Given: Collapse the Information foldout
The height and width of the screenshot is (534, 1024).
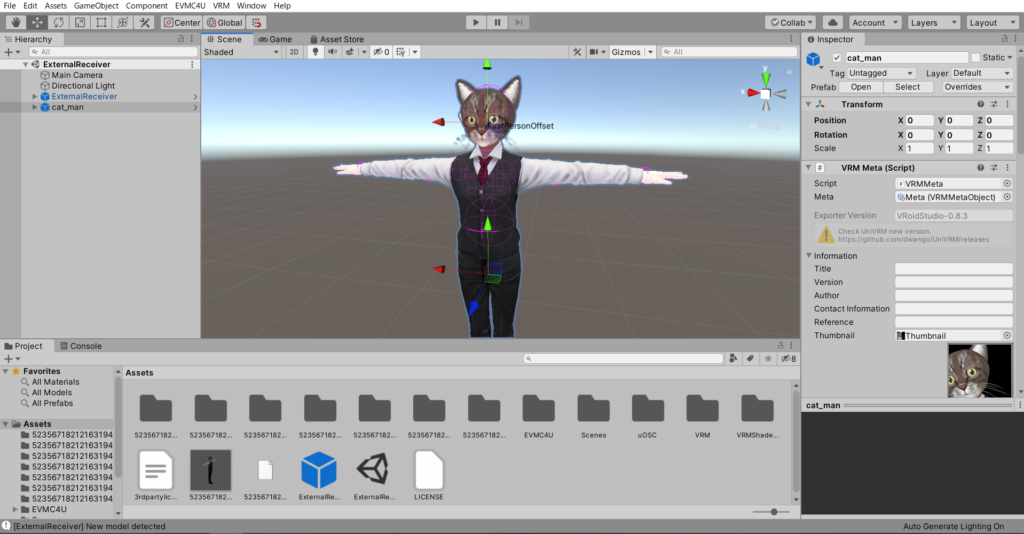Looking at the screenshot, I should (808, 256).
